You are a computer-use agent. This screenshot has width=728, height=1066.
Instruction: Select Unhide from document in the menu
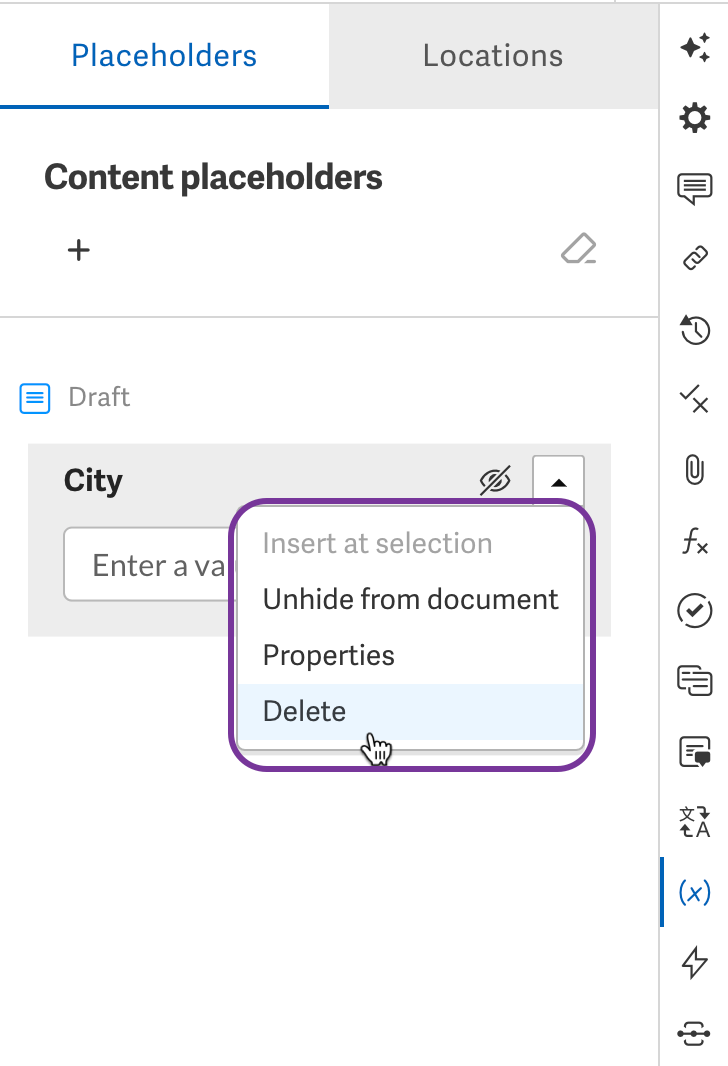(x=410, y=599)
